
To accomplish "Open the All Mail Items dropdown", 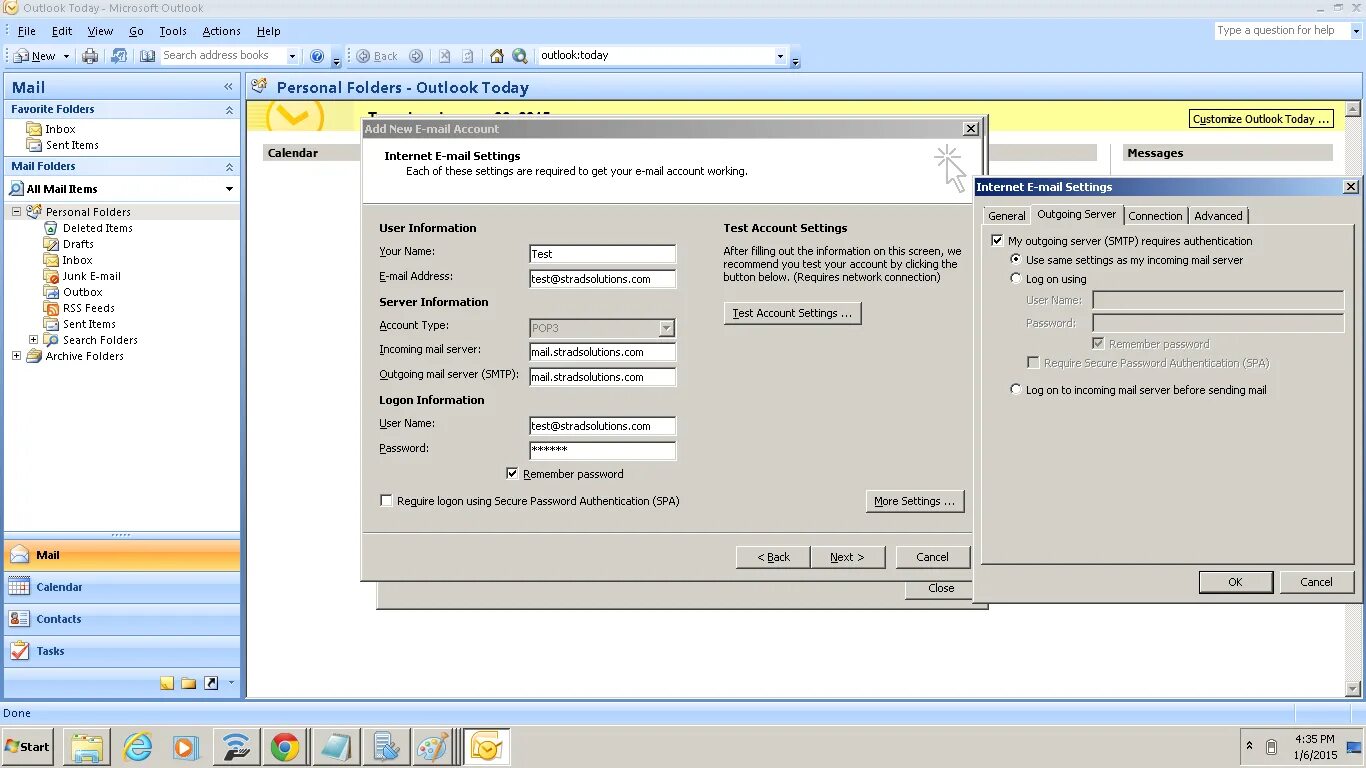I will tap(229, 189).
